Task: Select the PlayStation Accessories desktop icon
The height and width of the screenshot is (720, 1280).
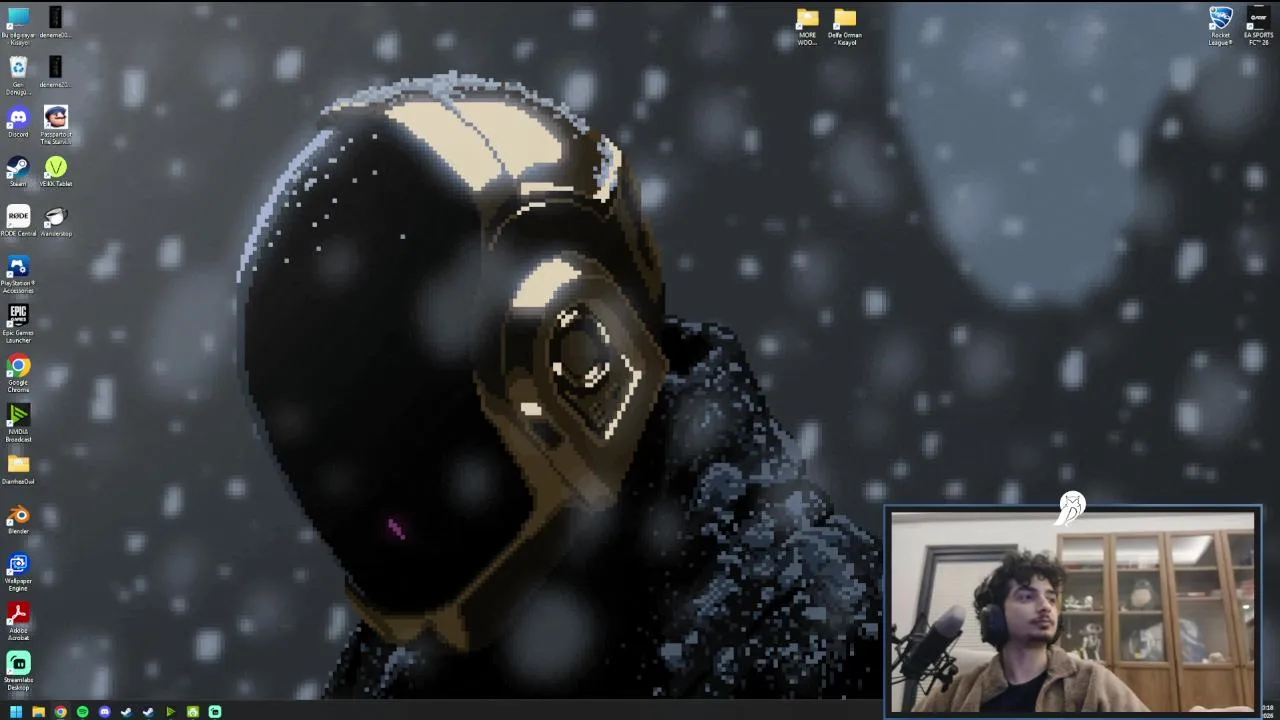Action: (x=18, y=266)
